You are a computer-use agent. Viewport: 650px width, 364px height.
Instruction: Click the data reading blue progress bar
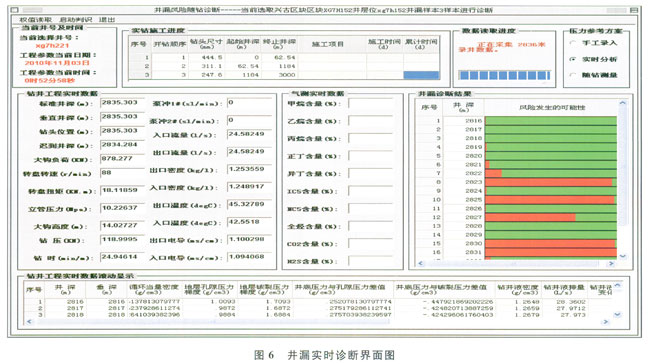(504, 75)
